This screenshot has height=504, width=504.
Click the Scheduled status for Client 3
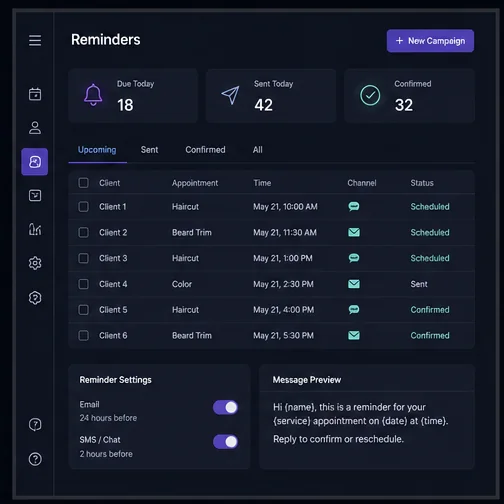[x=430, y=258]
